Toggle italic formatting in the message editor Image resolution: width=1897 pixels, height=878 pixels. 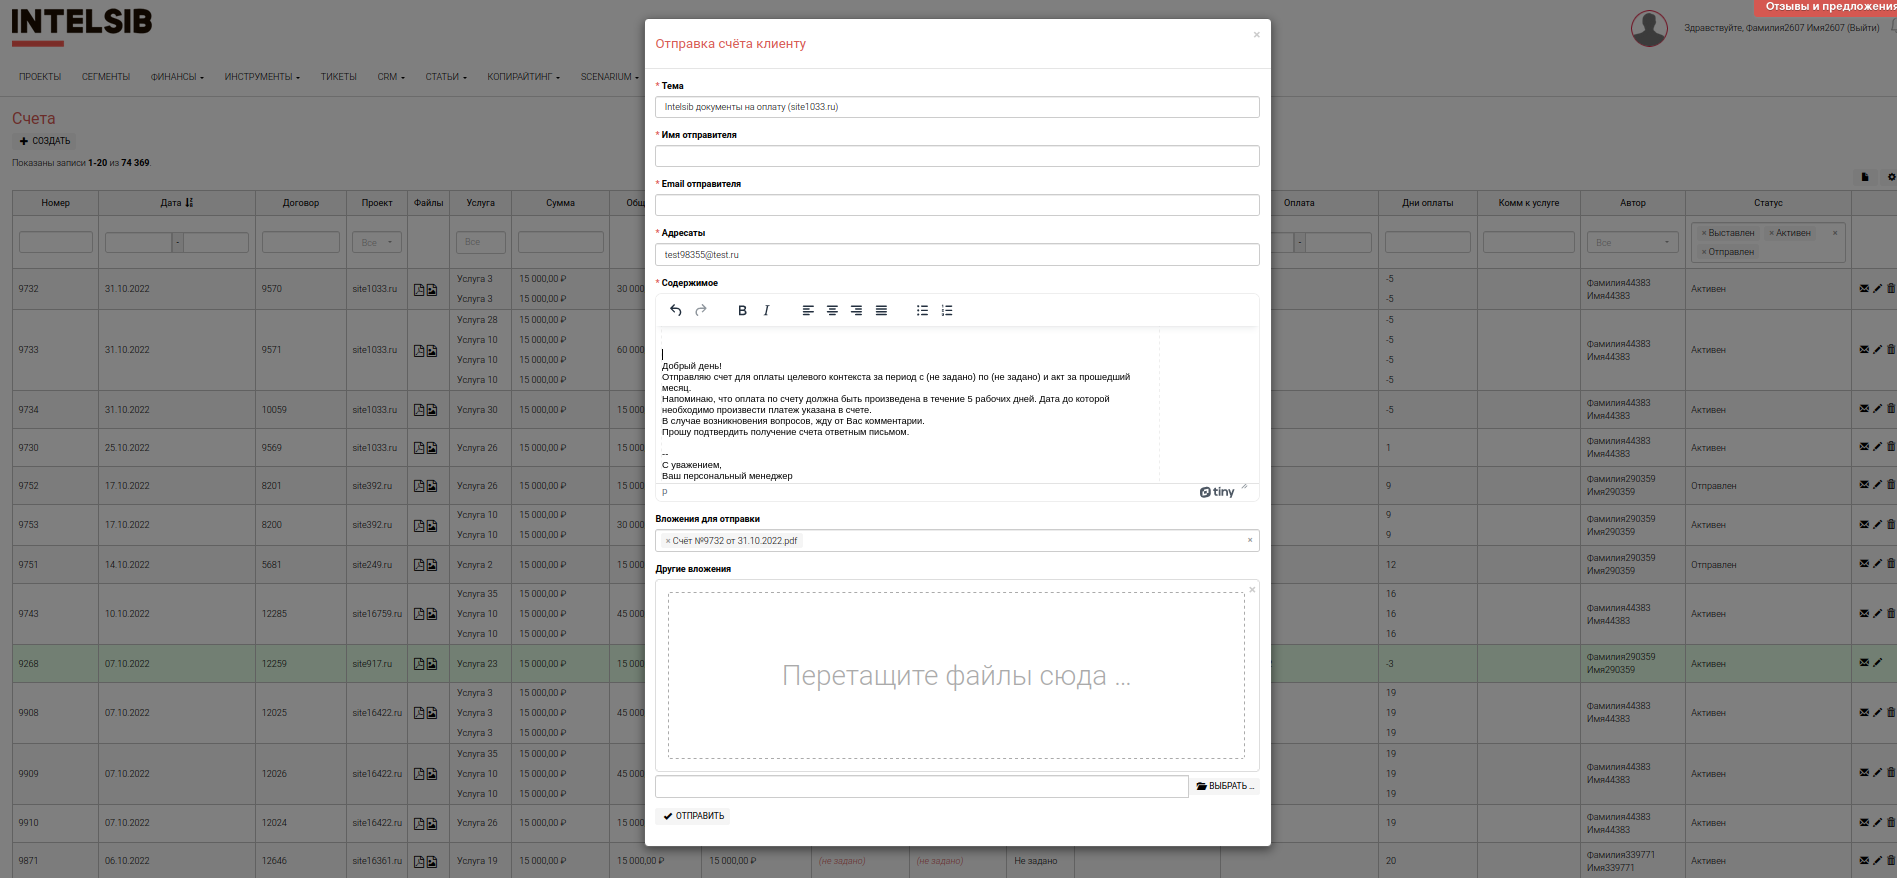pyautogui.click(x=766, y=310)
